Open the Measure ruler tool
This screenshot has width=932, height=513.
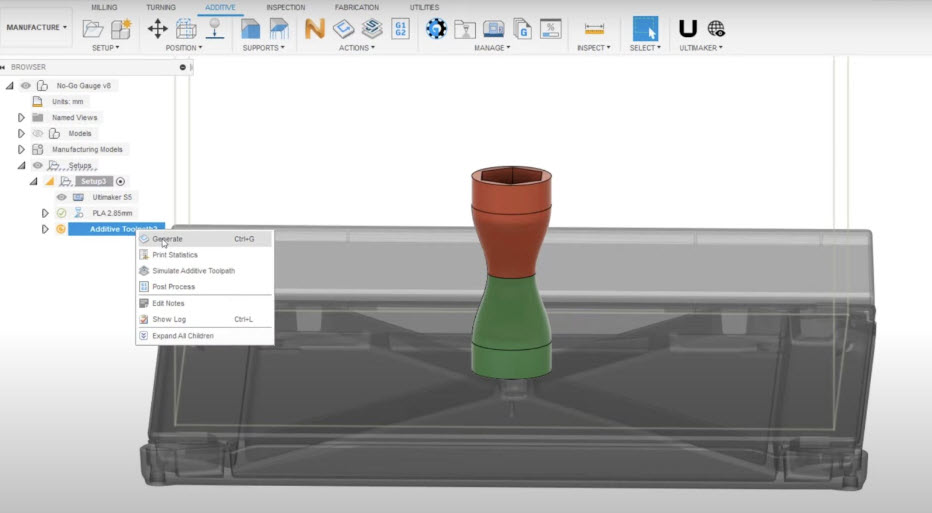594,29
